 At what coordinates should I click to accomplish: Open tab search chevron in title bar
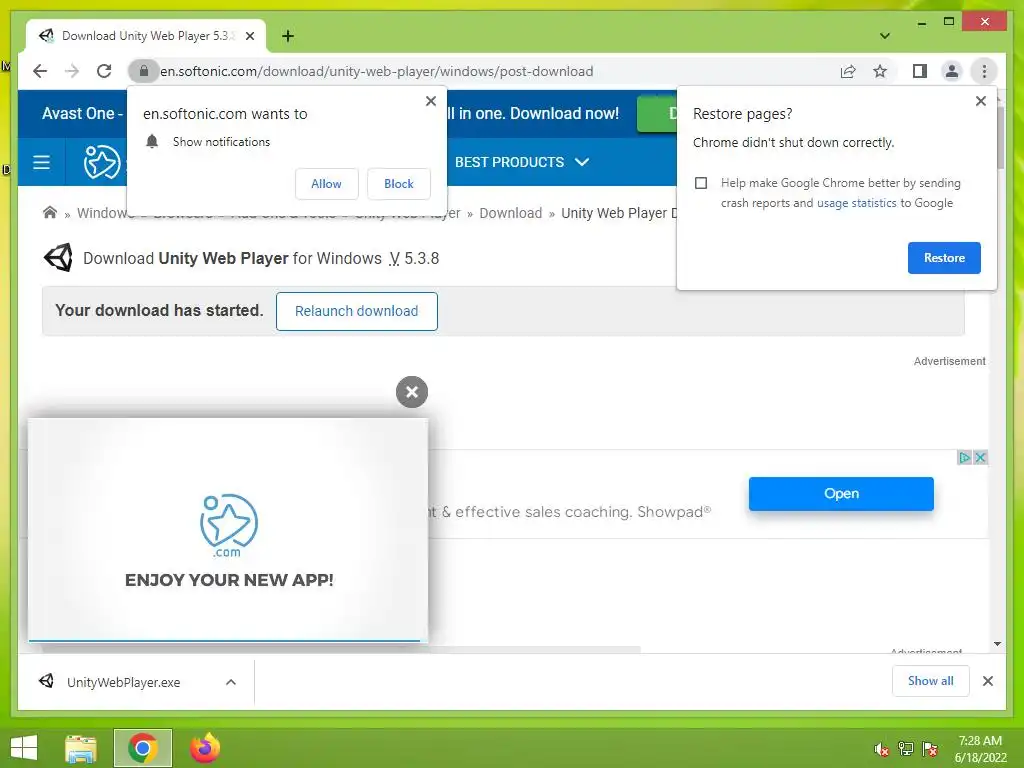[884, 36]
